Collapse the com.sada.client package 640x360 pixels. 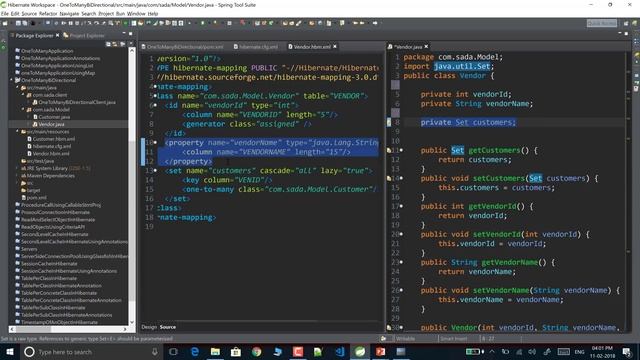point(23,95)
